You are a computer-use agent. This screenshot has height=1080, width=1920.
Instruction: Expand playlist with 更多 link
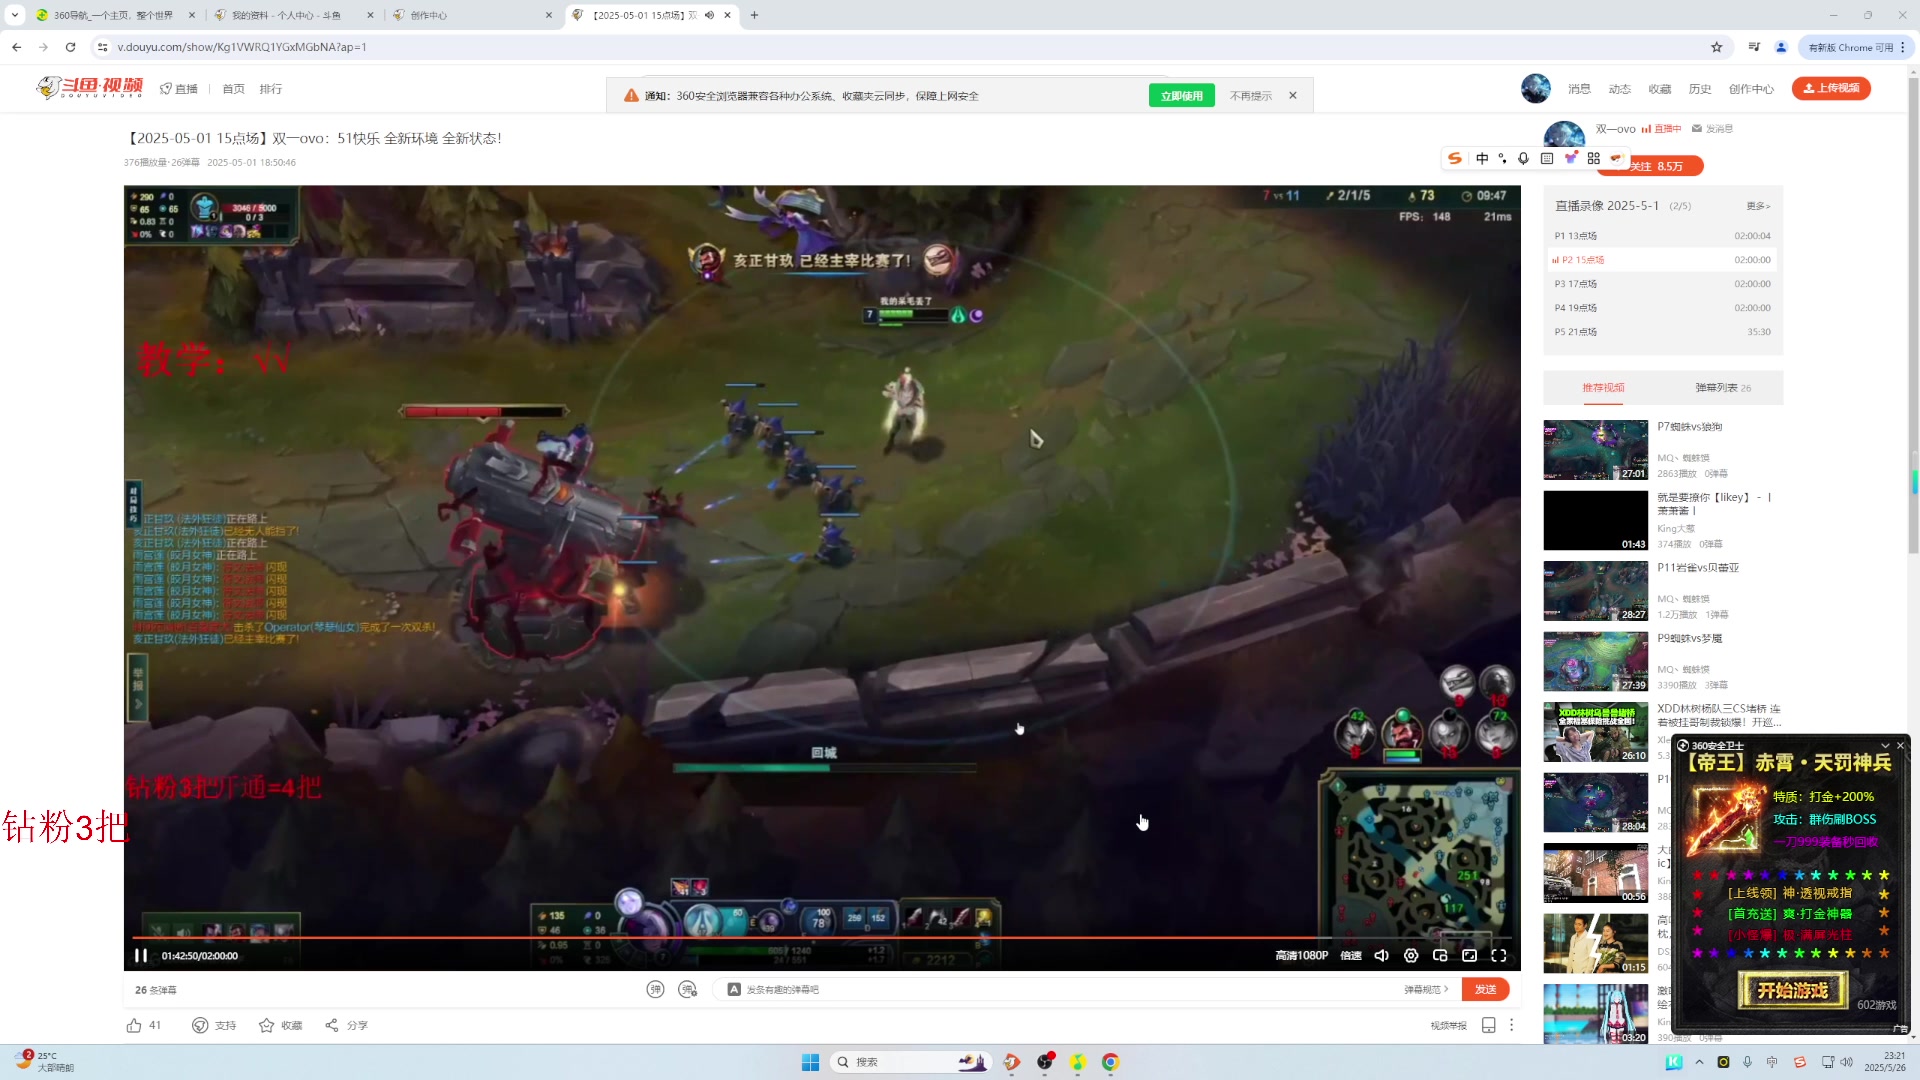click(1758, 206)
